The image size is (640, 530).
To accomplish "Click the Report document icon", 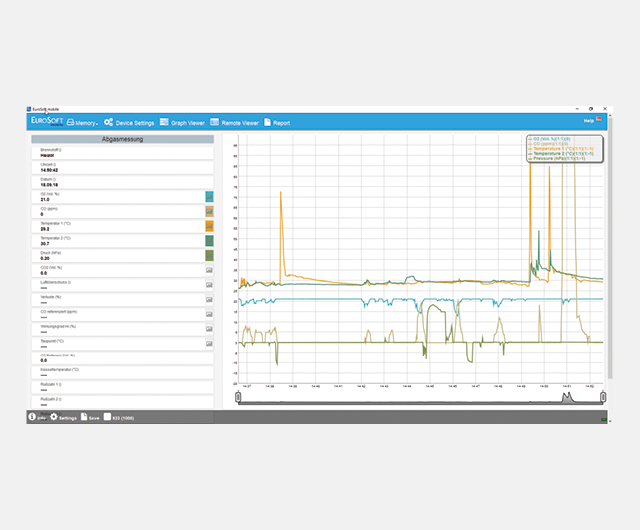I will coord(267,123).
